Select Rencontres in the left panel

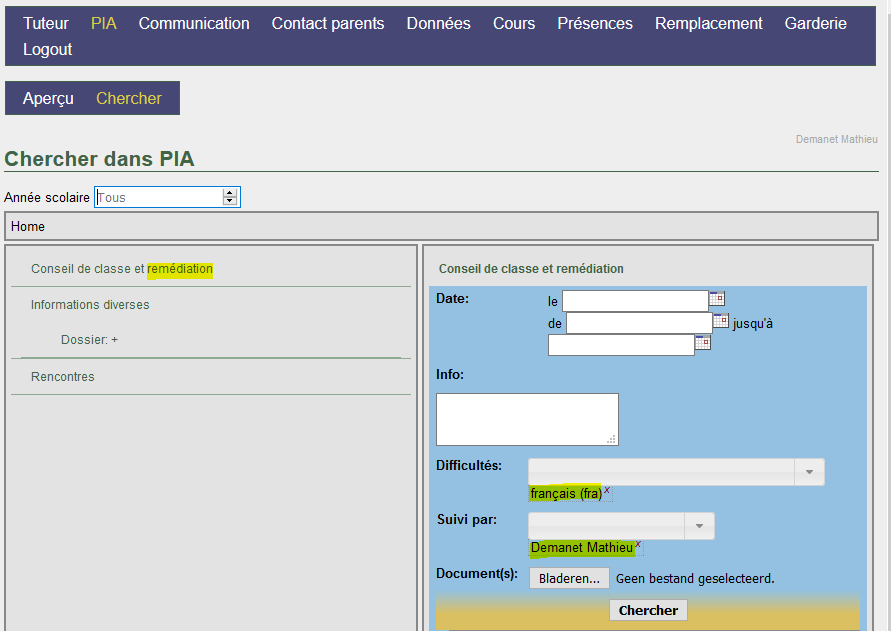pos(63,377)
